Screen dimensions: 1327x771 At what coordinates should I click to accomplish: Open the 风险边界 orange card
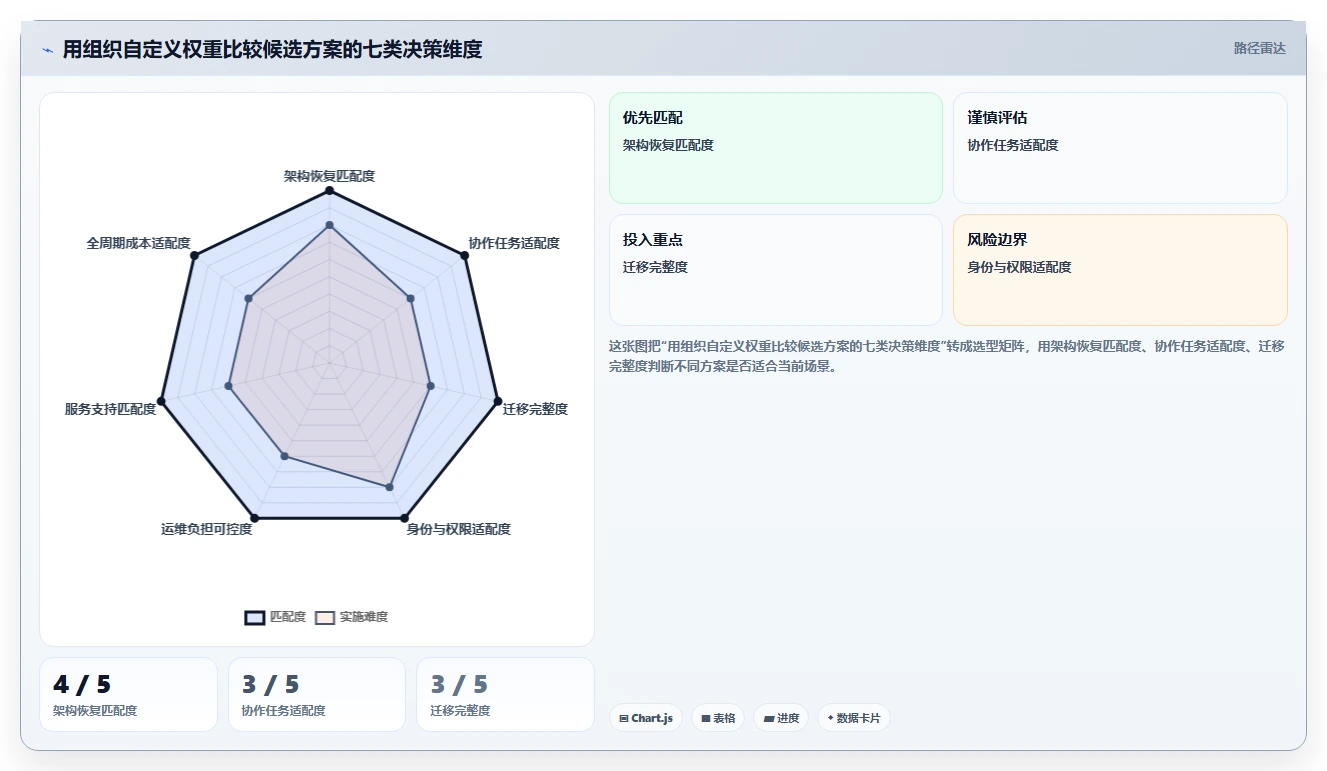pos(1120,270)
